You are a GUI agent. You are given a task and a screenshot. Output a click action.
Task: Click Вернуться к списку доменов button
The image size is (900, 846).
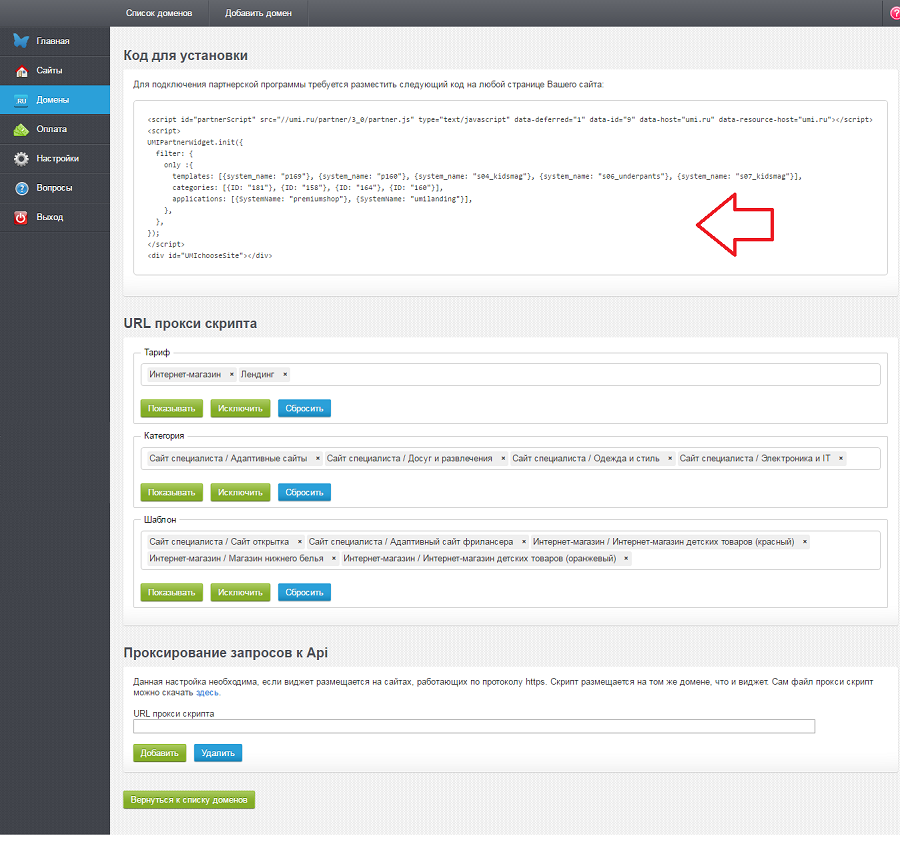coord(189,800)
